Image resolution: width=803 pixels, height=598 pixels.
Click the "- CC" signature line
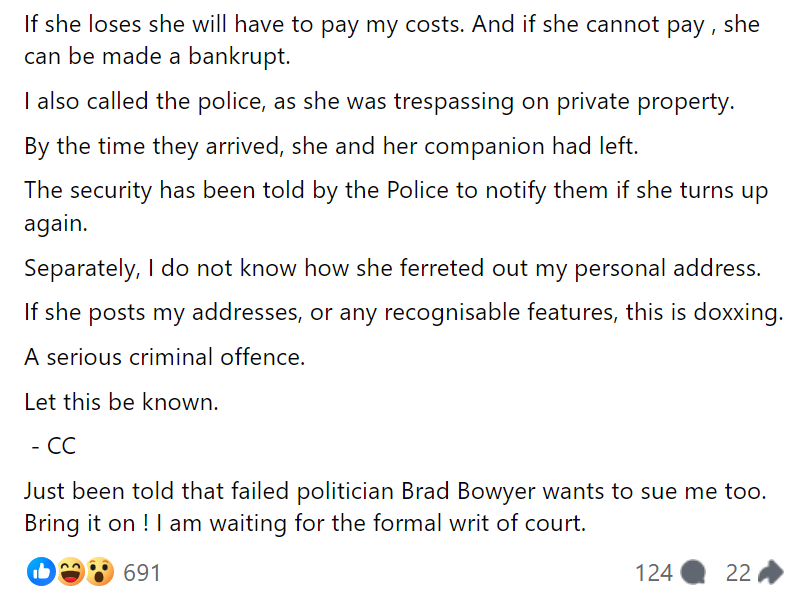coord(54,447)
